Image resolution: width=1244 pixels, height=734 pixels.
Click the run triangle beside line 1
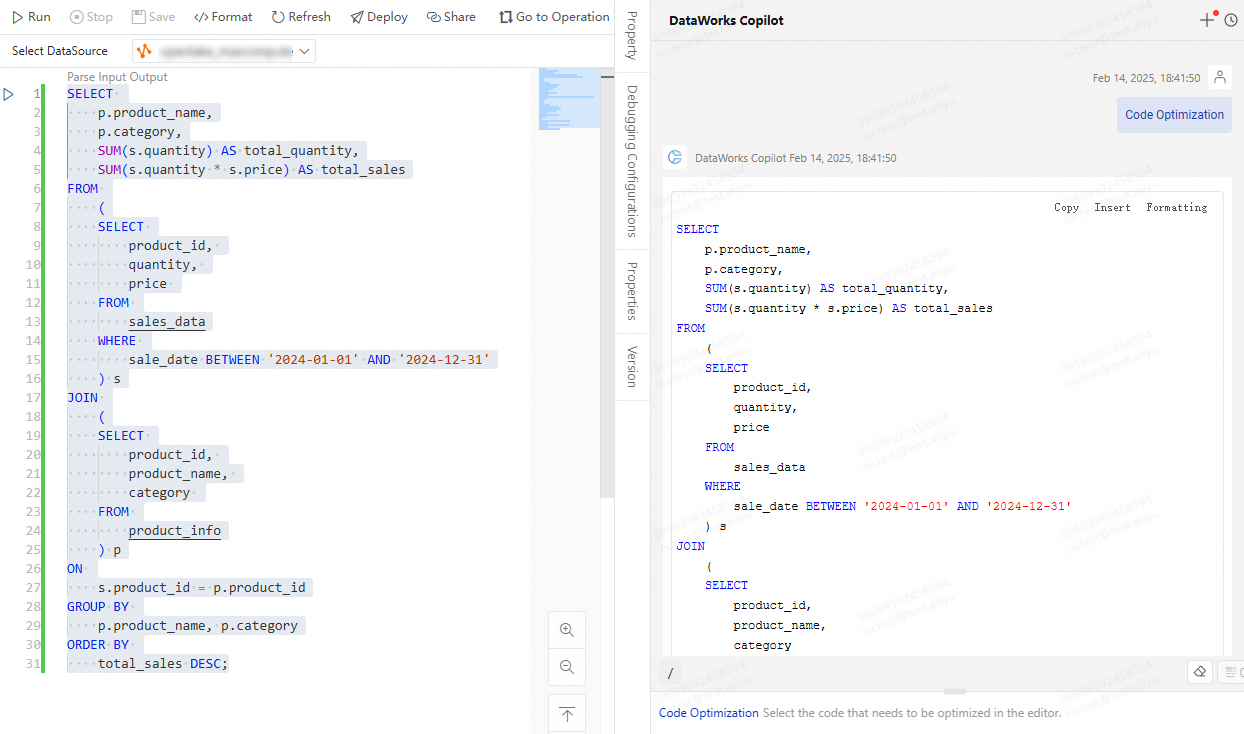pyautogui.click(x=9, y=94)
